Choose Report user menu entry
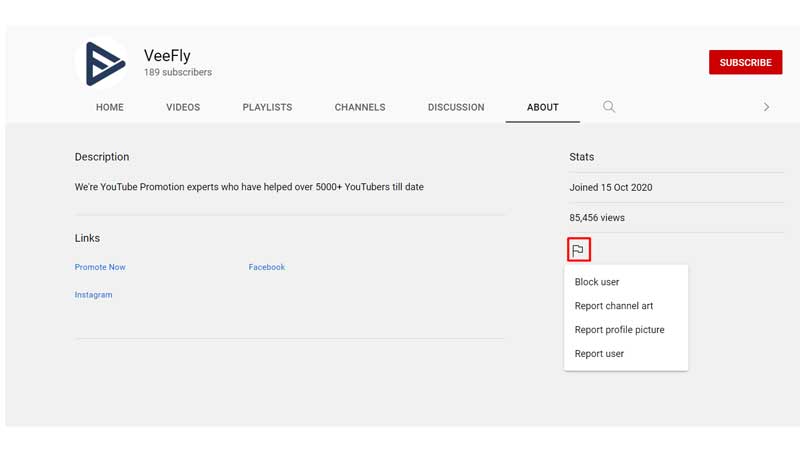Screen dimensions: 800x450 point(599,354)
